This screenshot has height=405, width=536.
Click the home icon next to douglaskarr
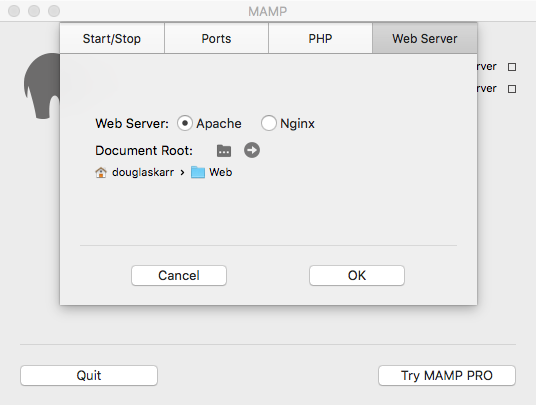[101, 172]
